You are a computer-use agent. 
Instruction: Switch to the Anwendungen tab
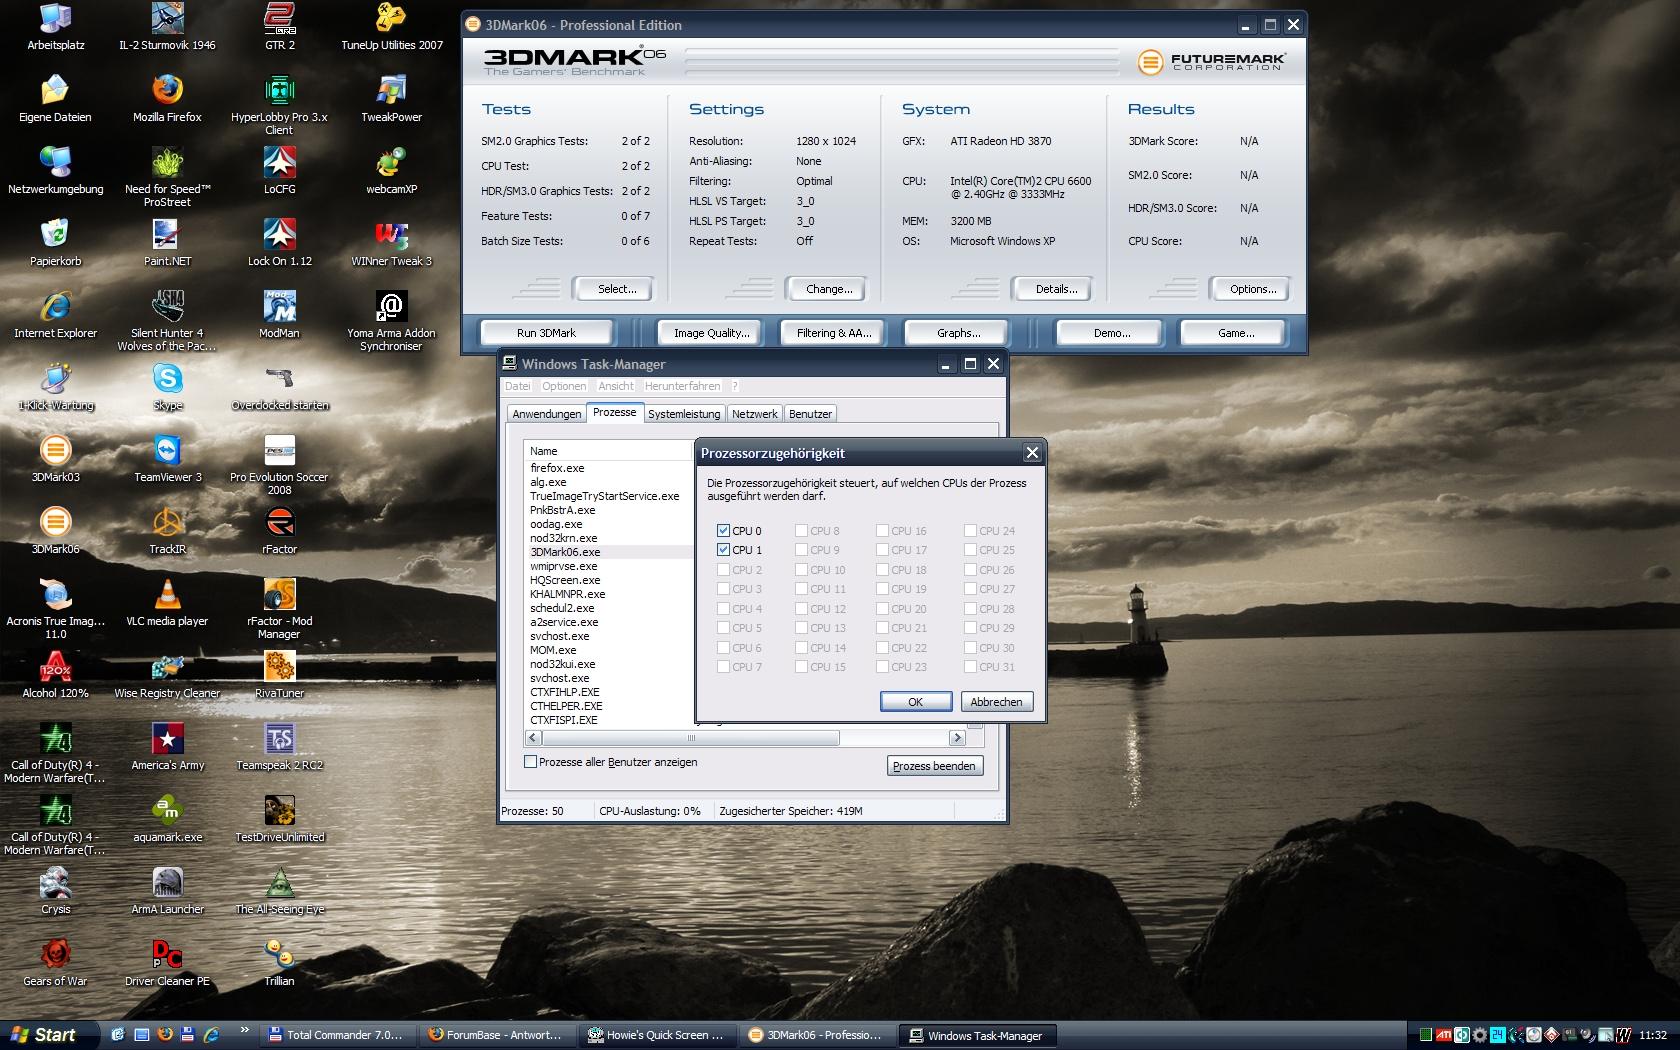point(546,414)
